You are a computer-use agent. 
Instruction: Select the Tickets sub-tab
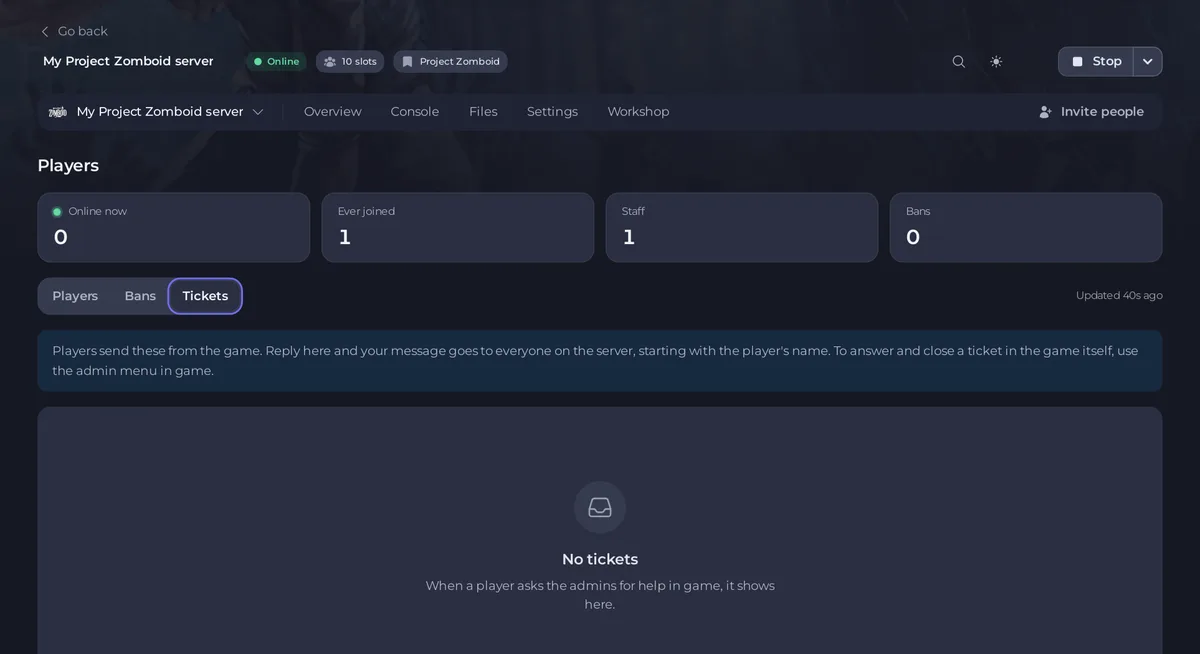pos(205,296)
